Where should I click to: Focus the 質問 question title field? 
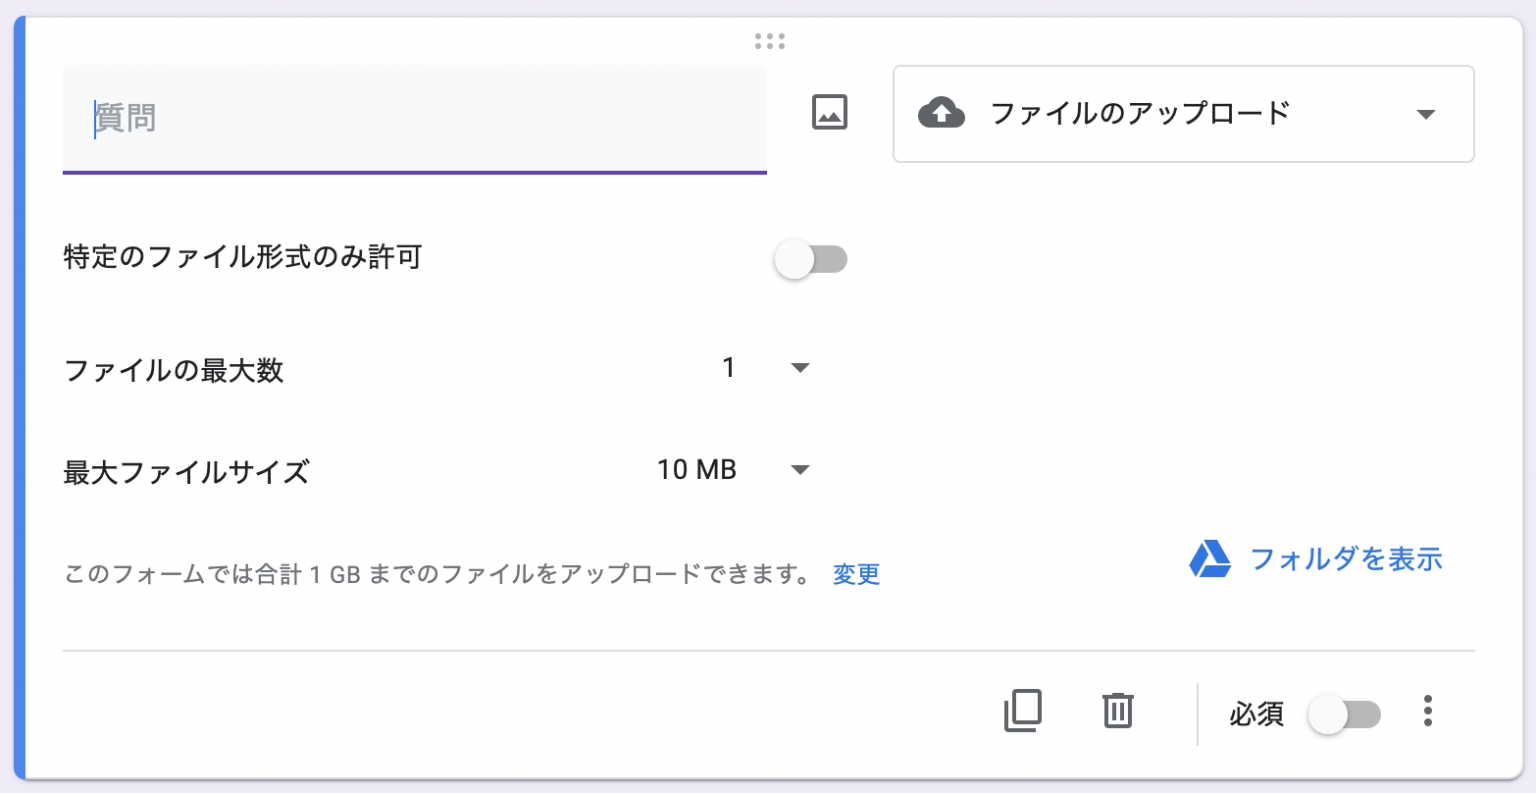tap(414, 118)
